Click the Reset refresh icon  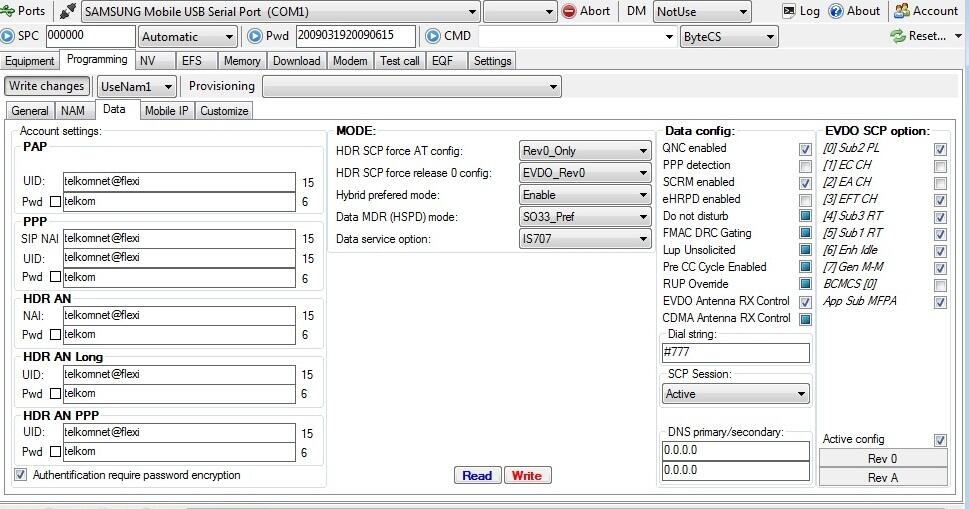[898, 36]
